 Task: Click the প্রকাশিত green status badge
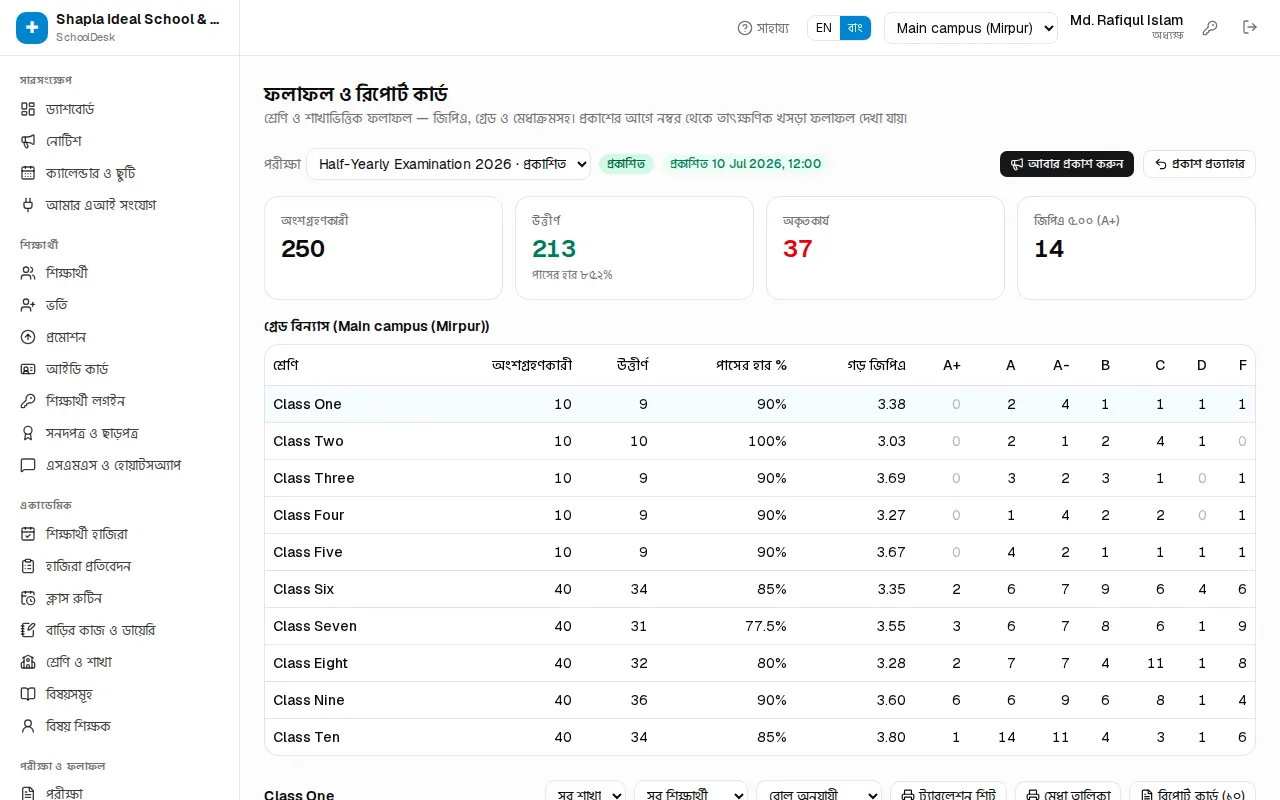tap(626, 164)
